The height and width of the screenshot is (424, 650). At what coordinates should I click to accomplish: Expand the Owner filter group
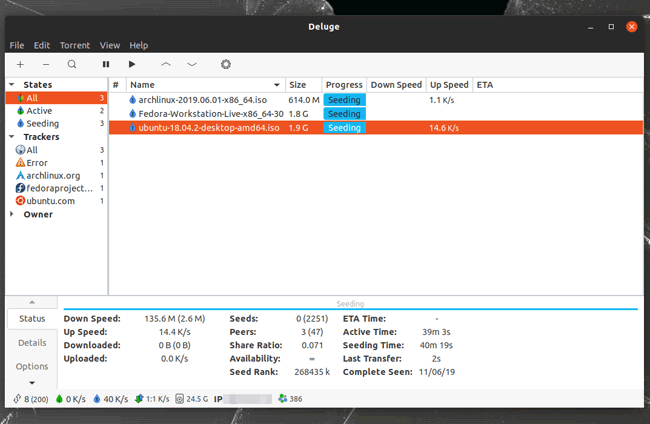click(x=12, y=214)
